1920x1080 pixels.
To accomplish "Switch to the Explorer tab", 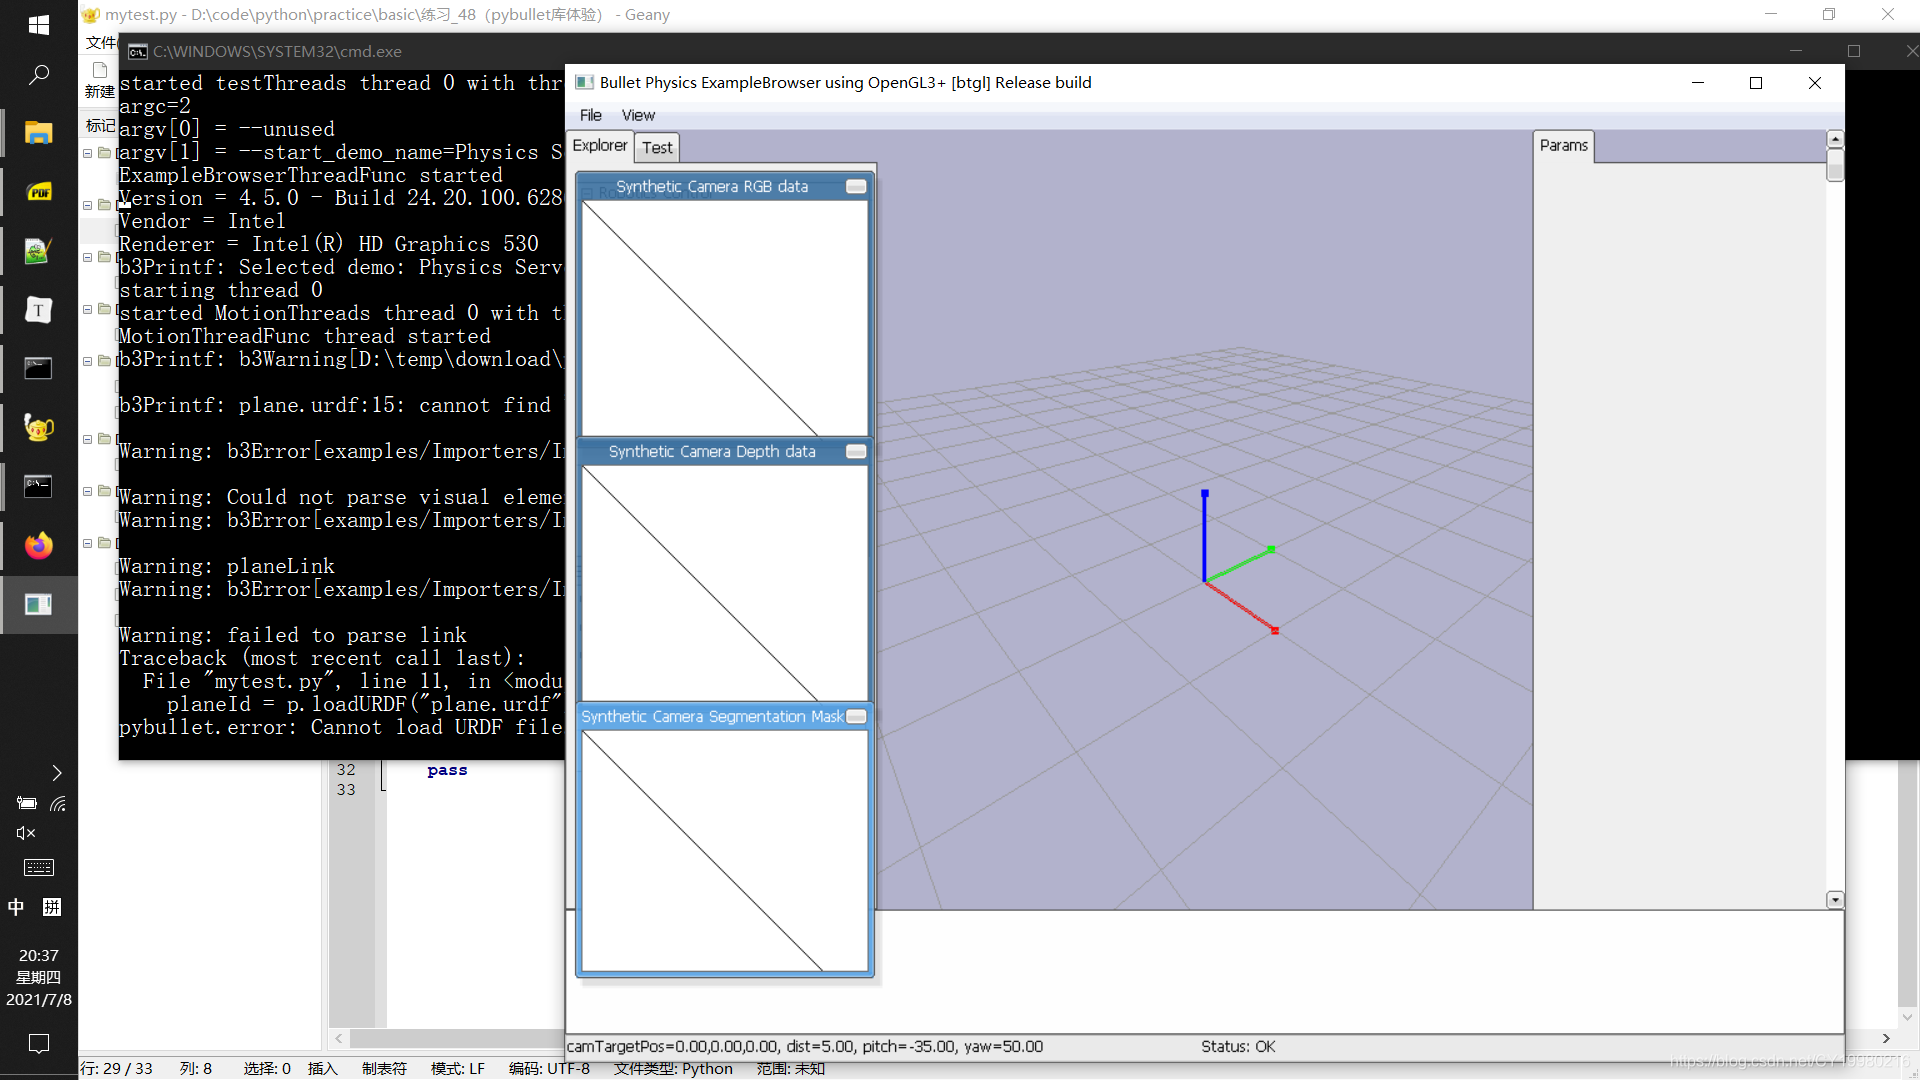I will (x=599, y=146).
